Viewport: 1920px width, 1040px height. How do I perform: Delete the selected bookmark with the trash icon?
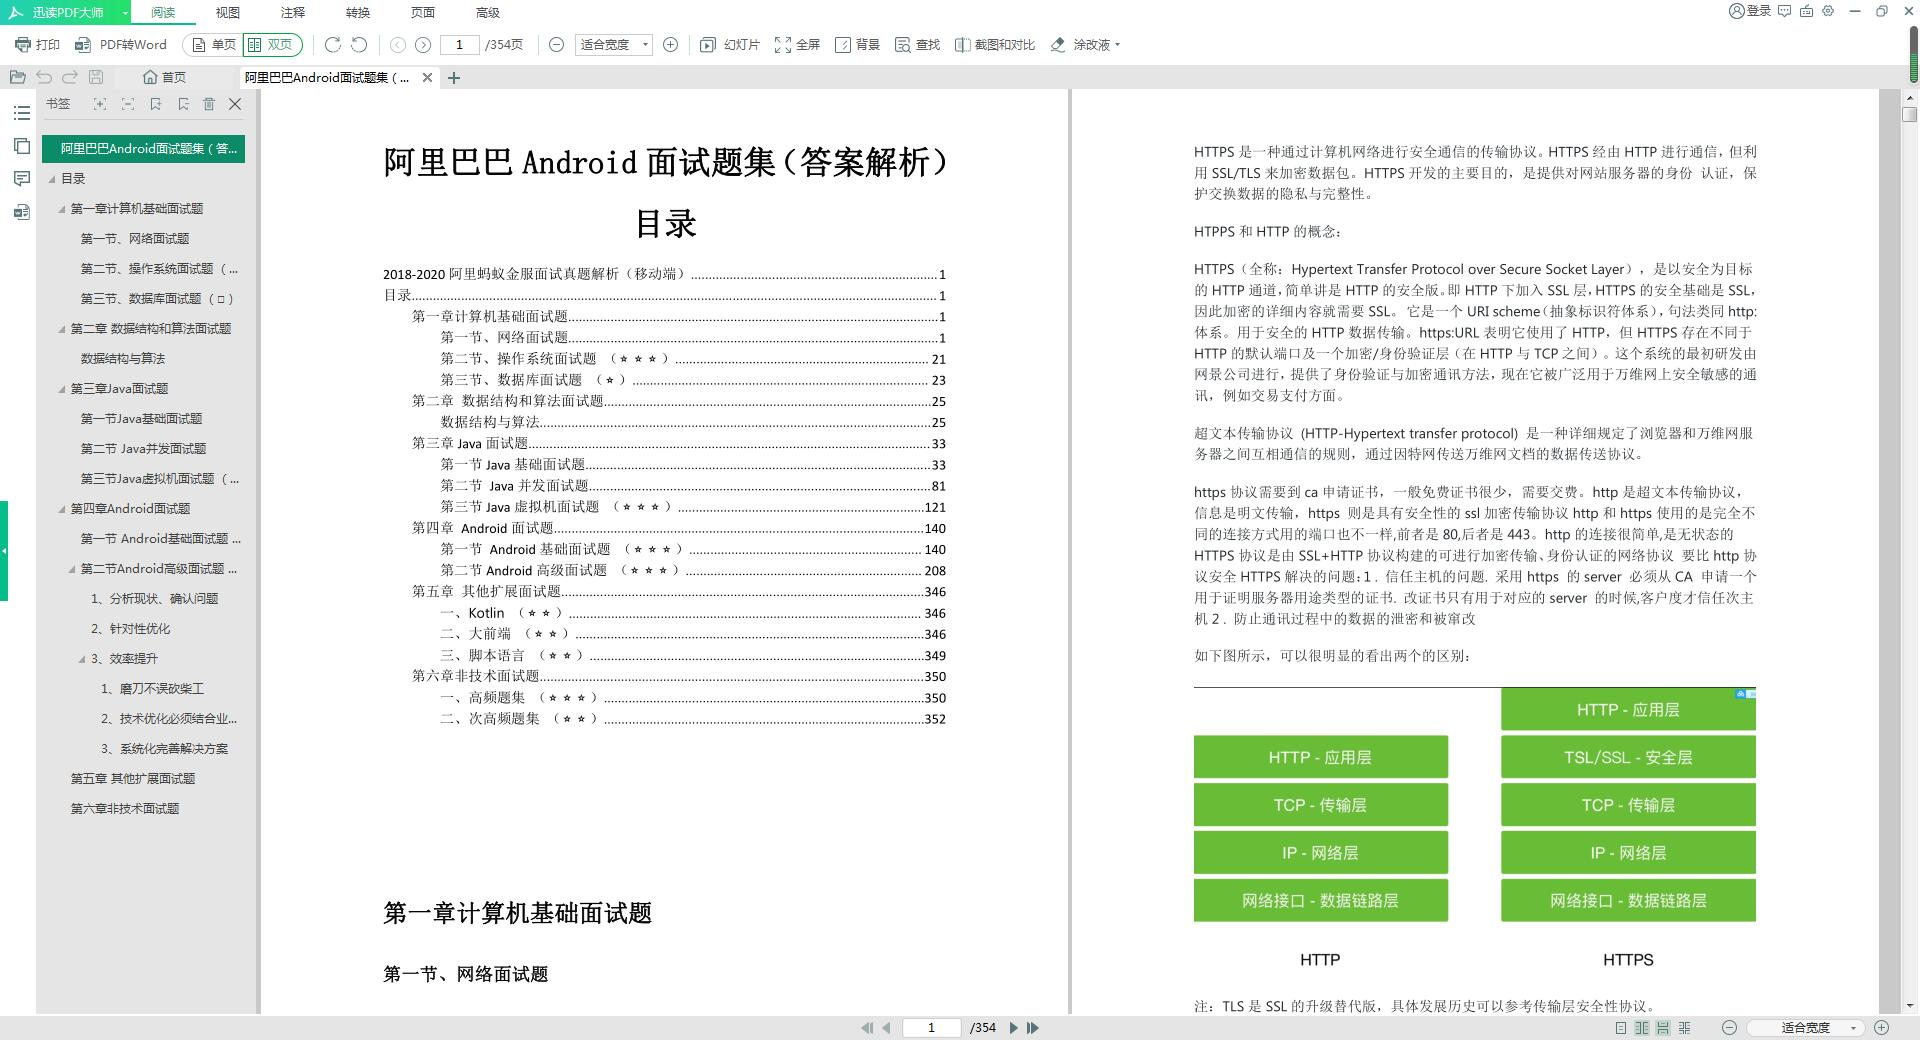[209, 104]
